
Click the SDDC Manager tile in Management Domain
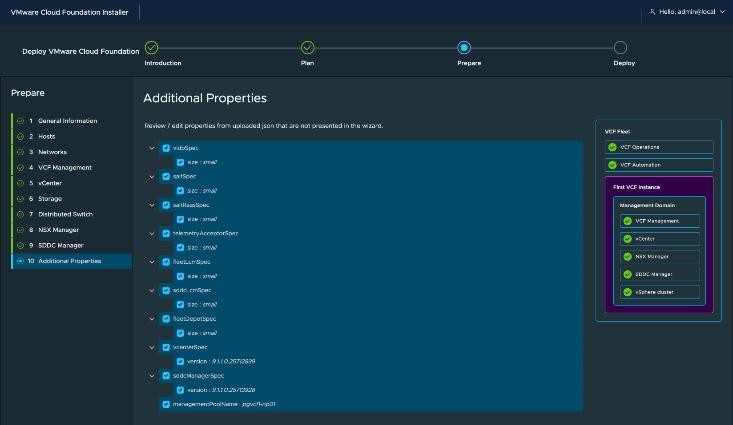click(x=660, y=274)
